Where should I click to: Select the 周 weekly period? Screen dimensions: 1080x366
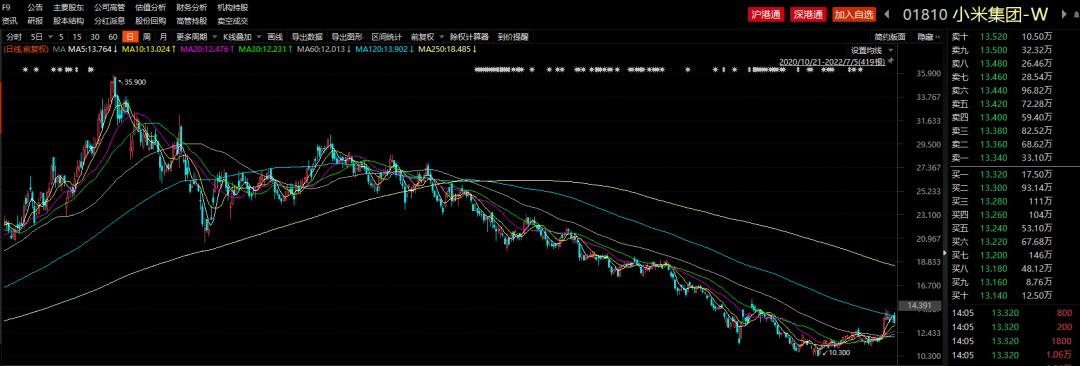point(146,37)
